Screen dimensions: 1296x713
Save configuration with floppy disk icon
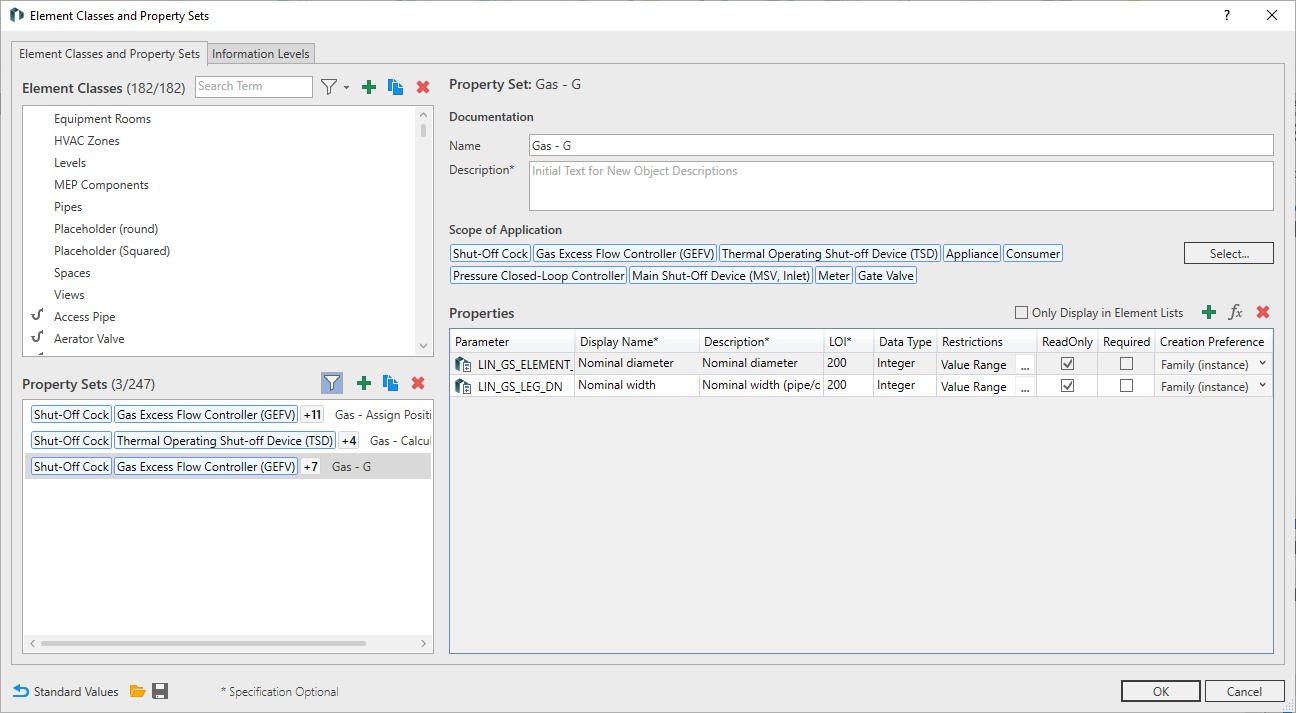coord(160,691)
